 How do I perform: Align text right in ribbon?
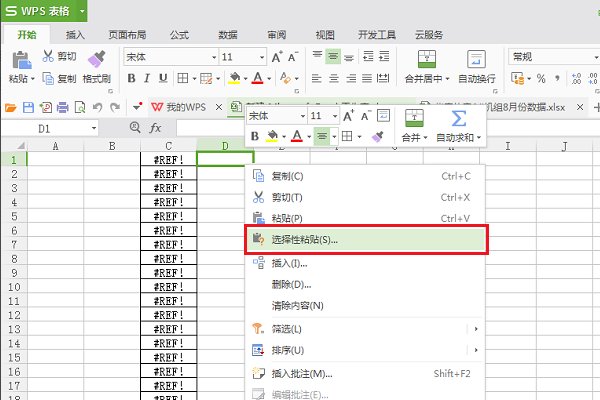tap(351, 78)
